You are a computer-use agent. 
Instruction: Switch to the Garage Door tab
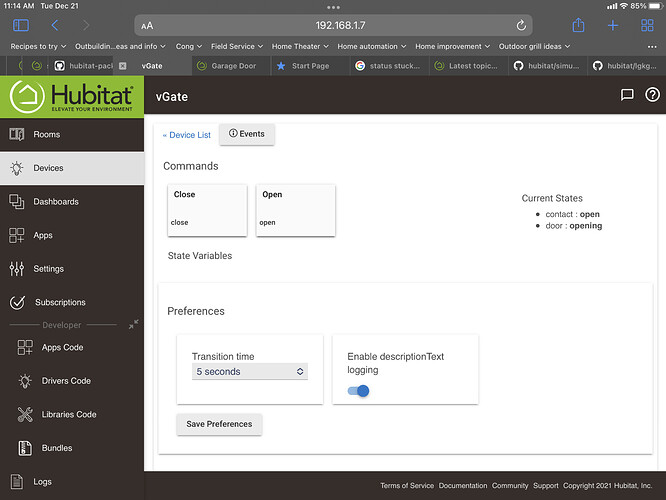[x=231, y=66]
